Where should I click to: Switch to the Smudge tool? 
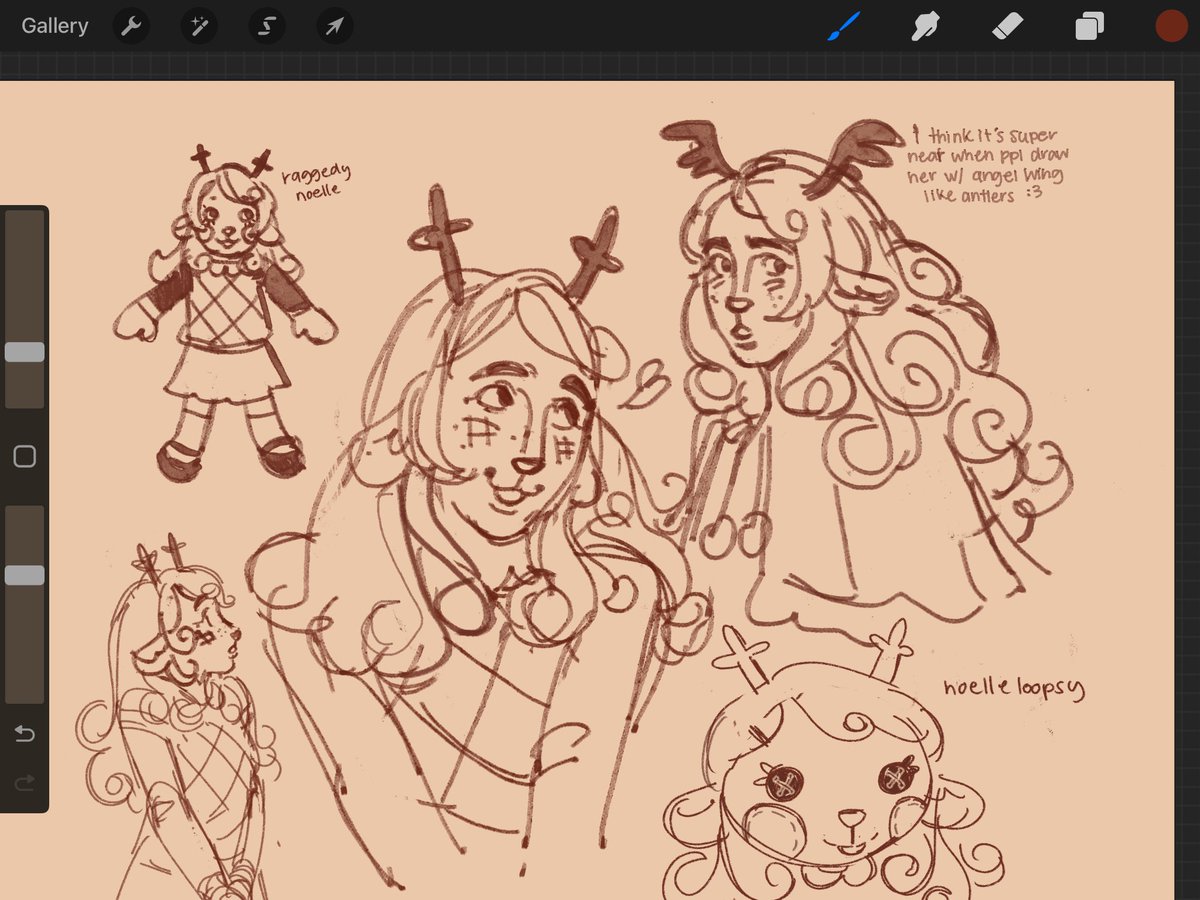tap(925, 26)
